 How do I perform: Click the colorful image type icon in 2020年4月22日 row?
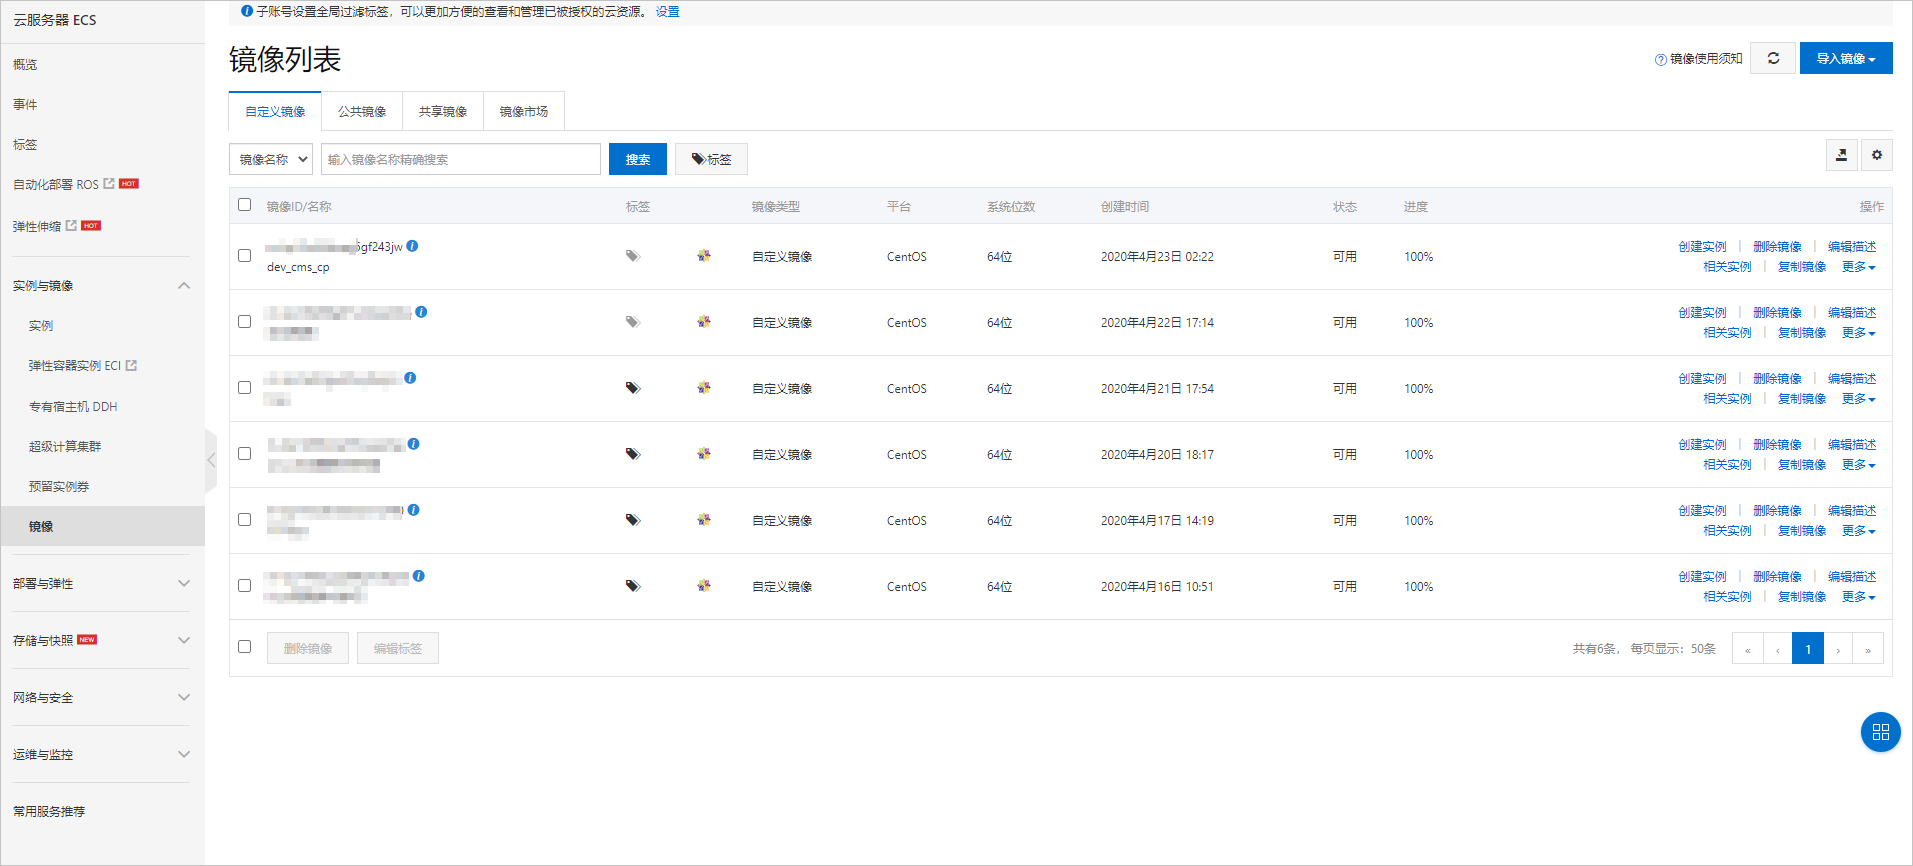click(704, 322)
